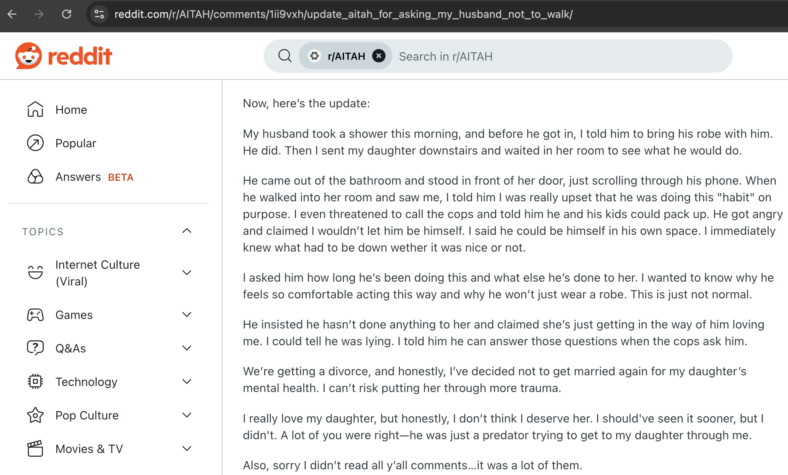The height and width of the screenshot is (475, 788).
Task: Click the Internet Culture smiley icon
Action: click(x=35, y=272)
